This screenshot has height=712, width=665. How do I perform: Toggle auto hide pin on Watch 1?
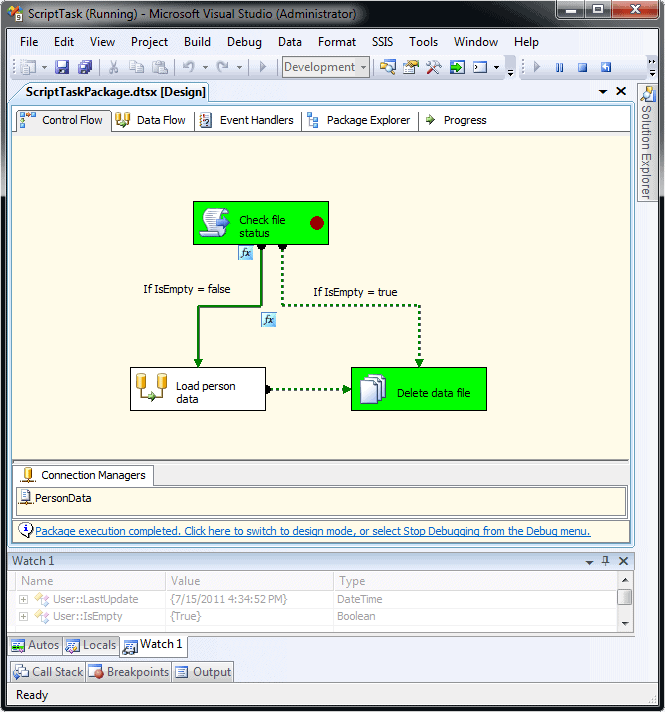(605, 561)
